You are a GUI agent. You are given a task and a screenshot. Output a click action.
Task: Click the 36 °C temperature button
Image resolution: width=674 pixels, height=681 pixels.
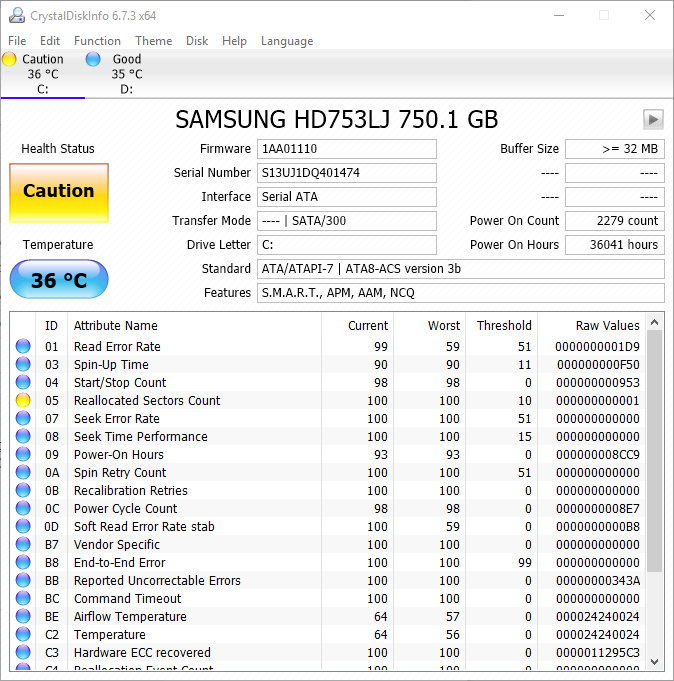[59, 280]
